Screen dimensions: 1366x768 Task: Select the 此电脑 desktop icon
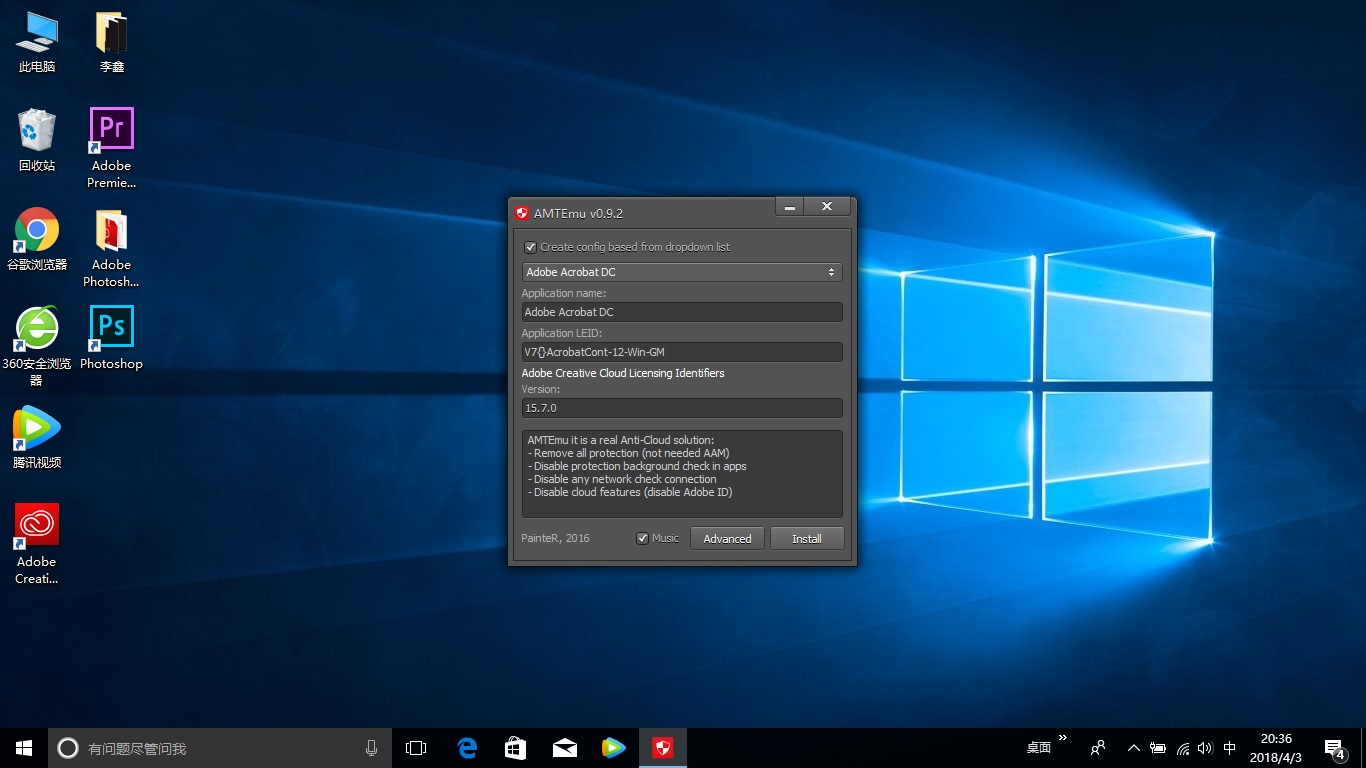[37, 43]
